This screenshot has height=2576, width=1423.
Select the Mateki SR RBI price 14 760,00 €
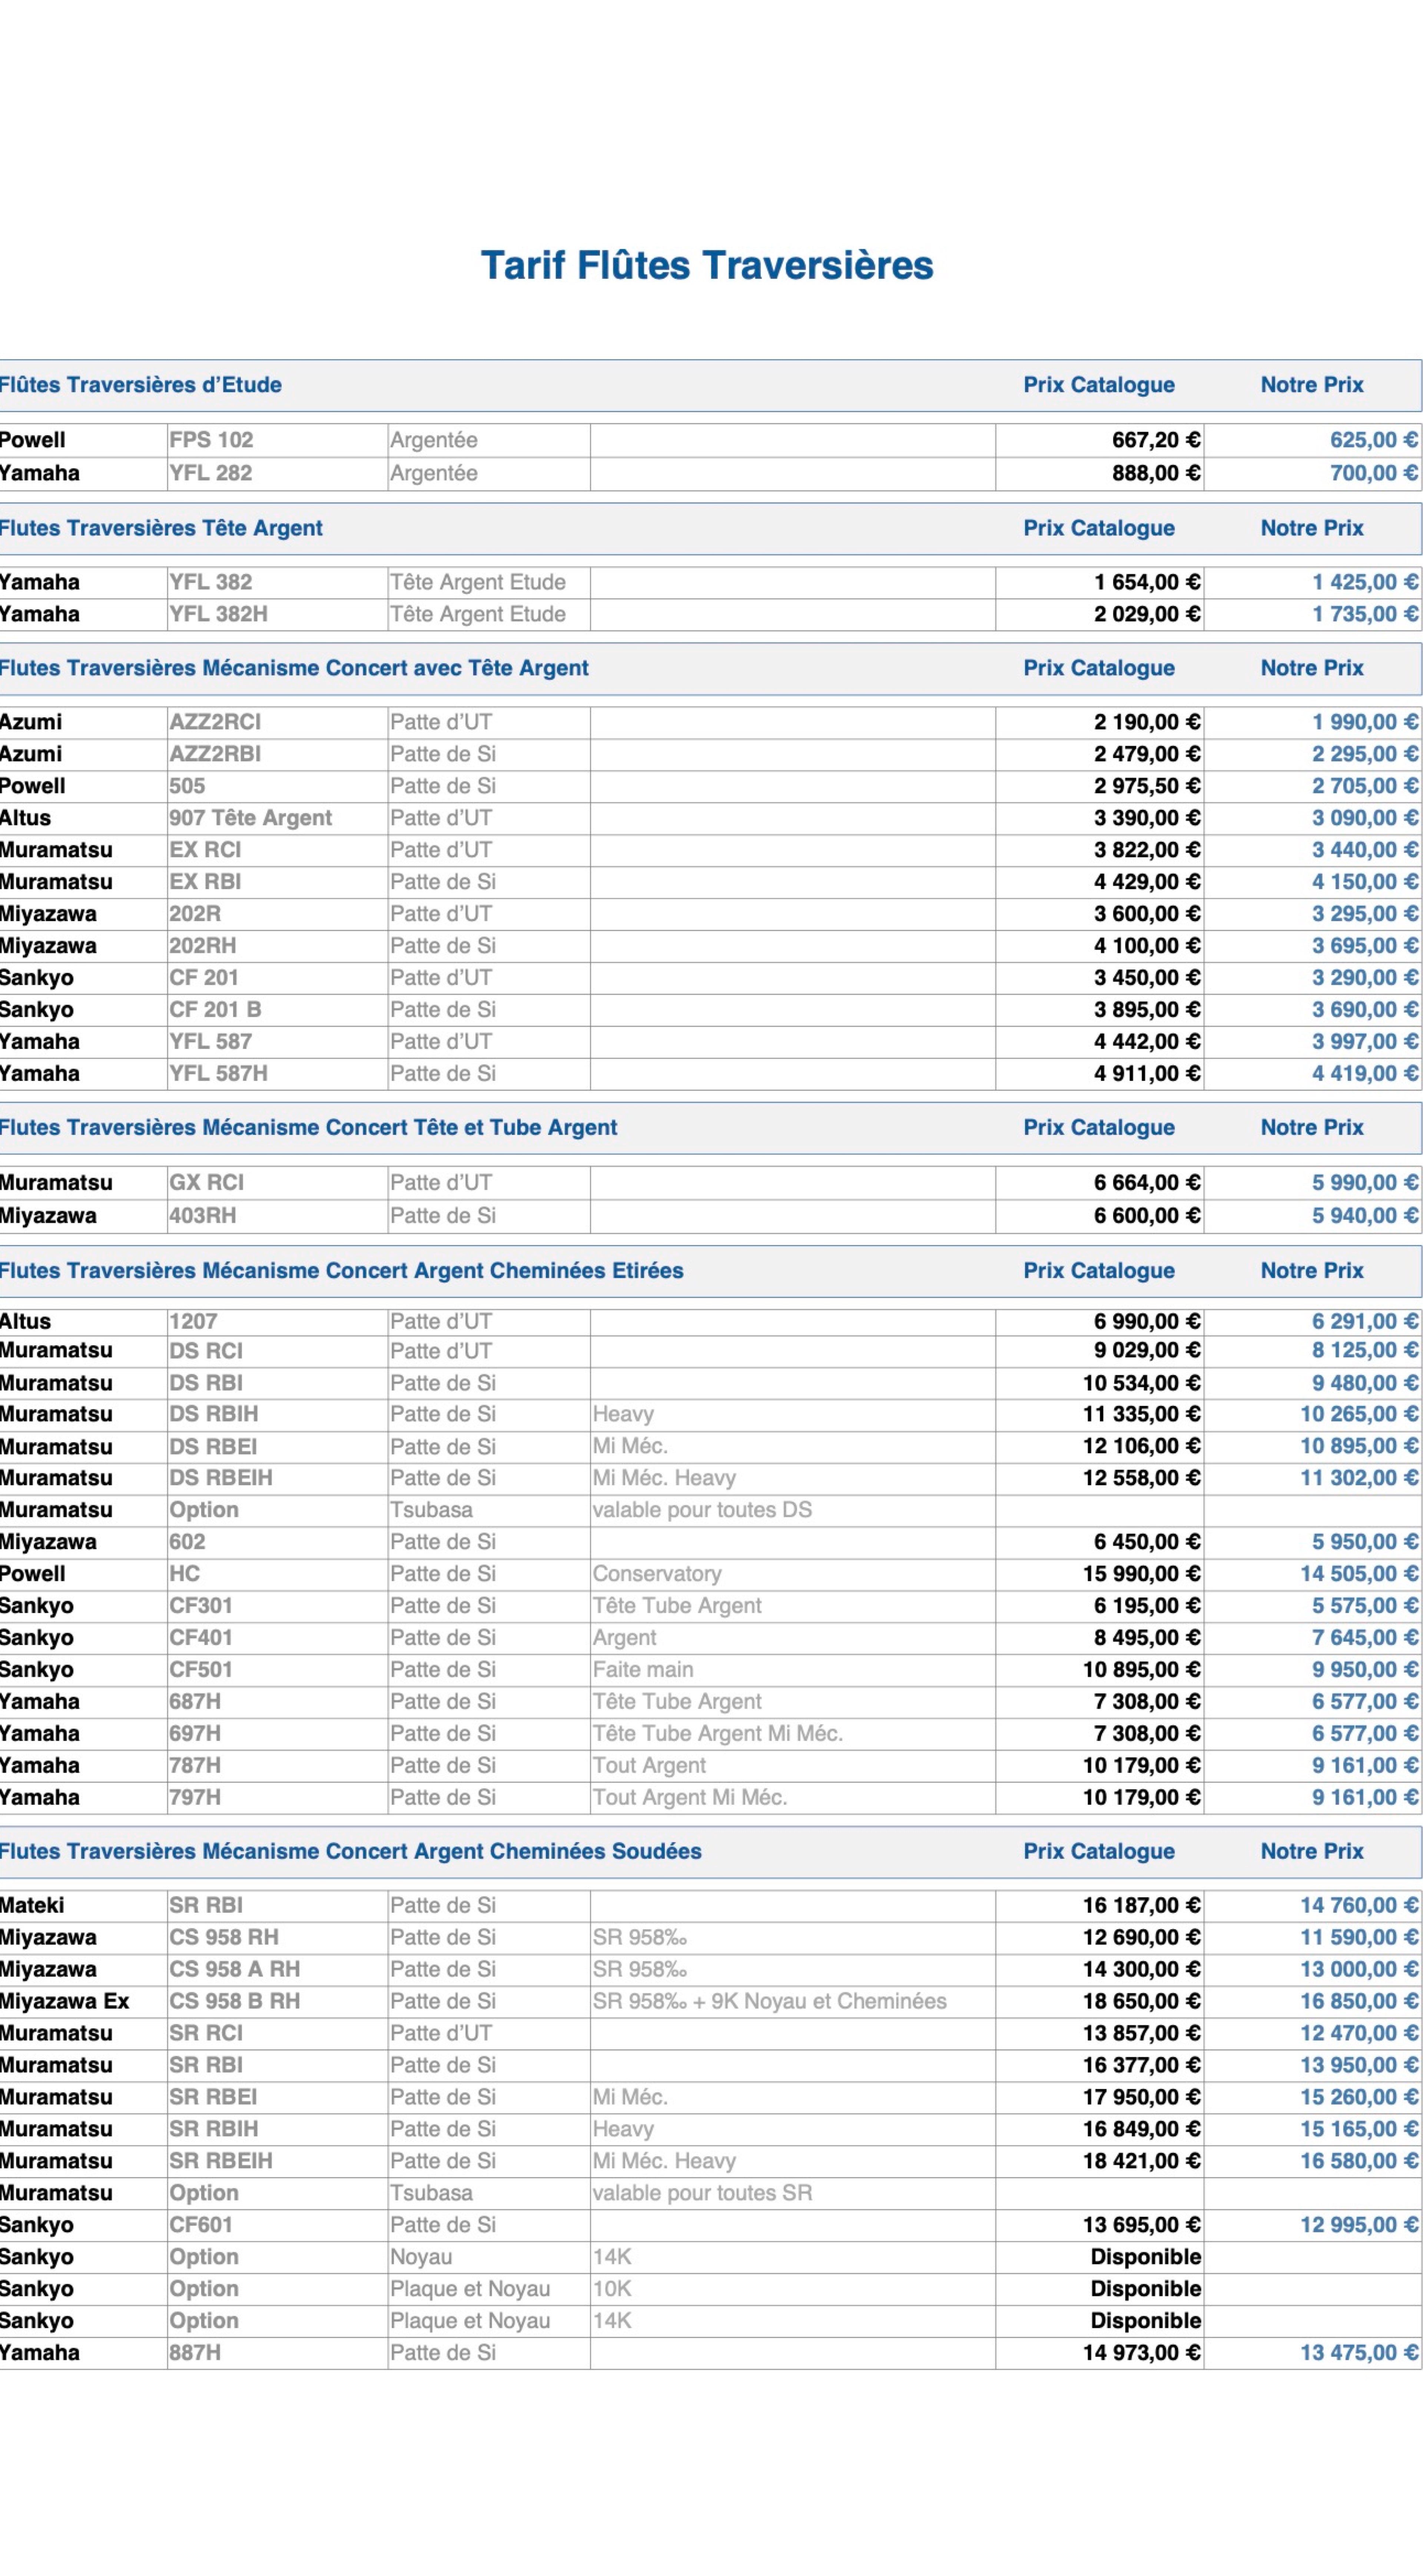click(x=1358, y=1906)
